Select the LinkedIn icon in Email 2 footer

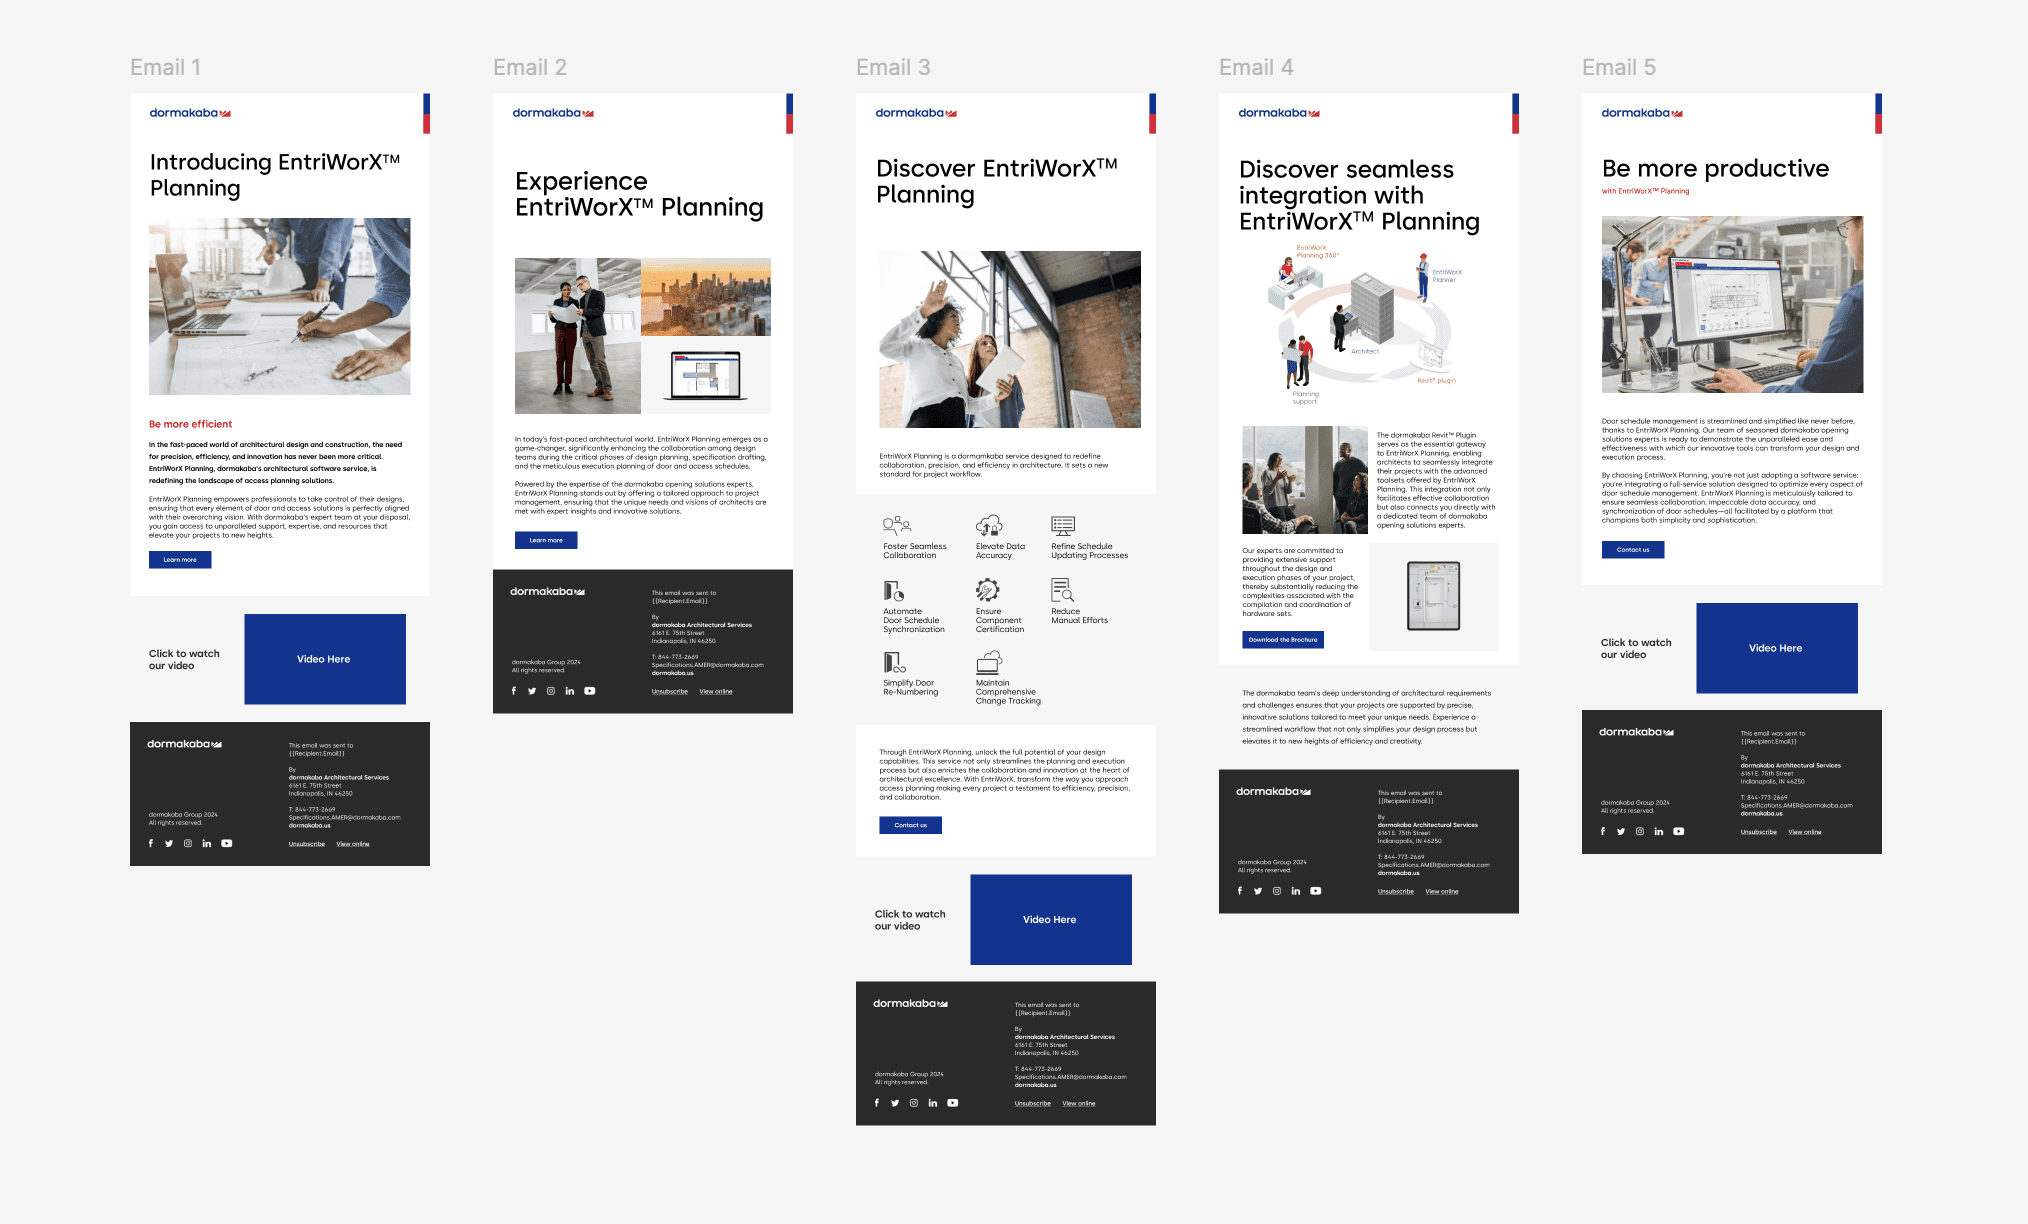point(570,691)
